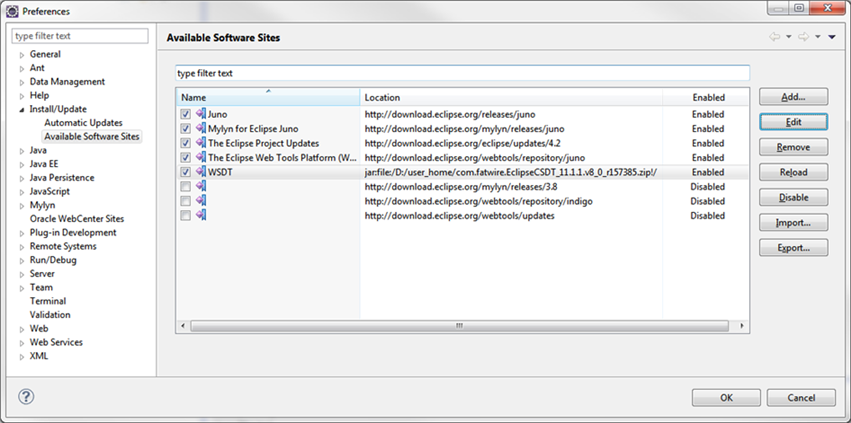Sort sites by Name column header

pos(268,97)
